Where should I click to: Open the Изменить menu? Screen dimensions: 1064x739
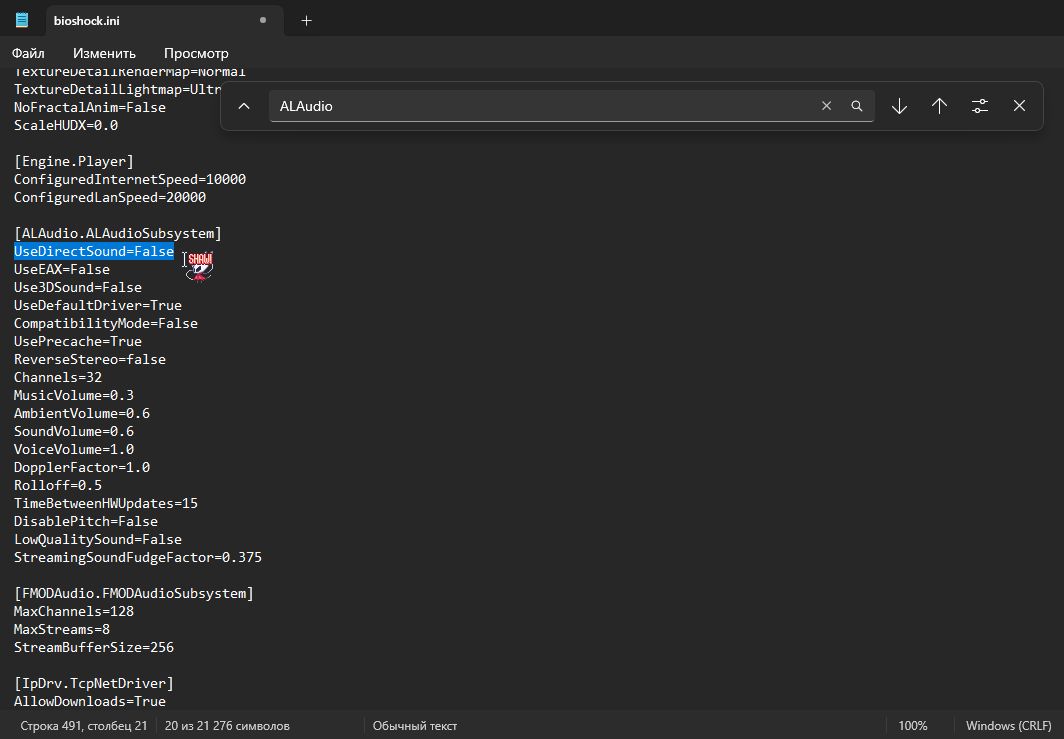[x=104, y=53]
